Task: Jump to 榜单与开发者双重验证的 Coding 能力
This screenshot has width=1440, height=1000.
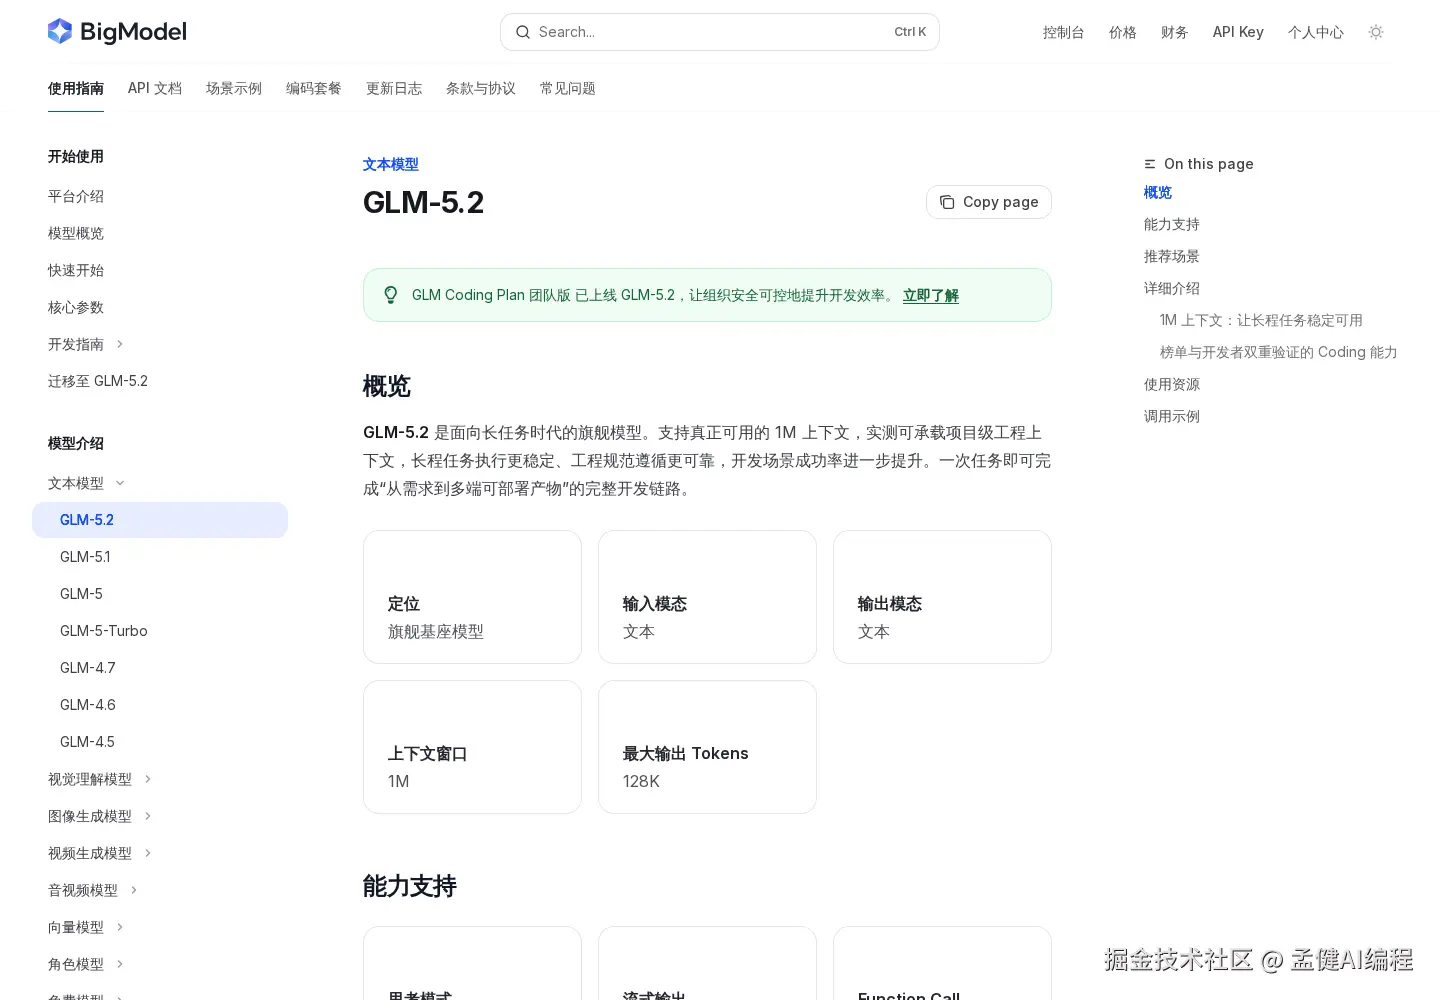Action: (x=1279, y=352)
